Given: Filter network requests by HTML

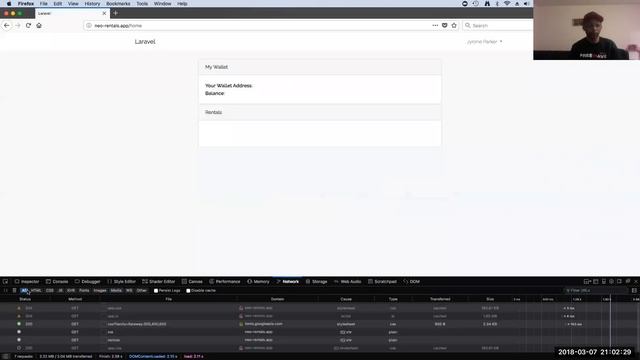Looking at the screenshot, I should 36,291.
